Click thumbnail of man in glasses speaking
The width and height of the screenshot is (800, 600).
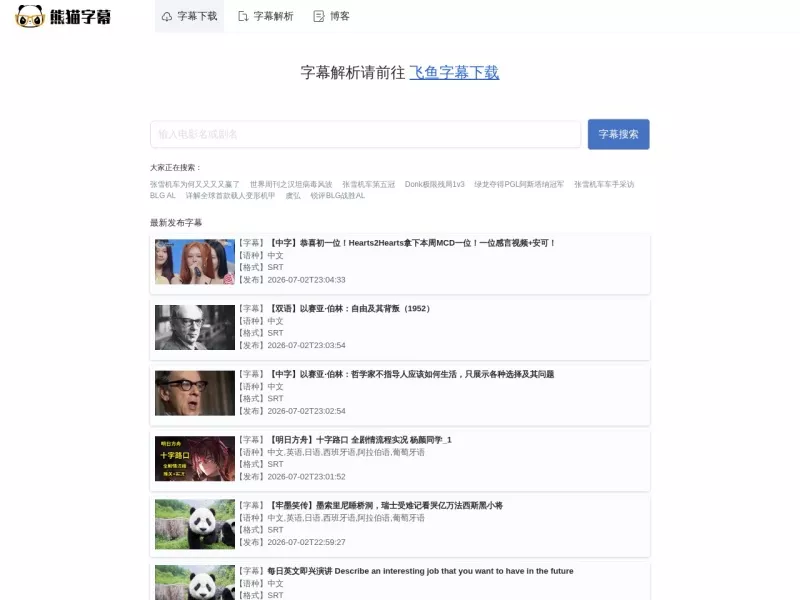195,393
